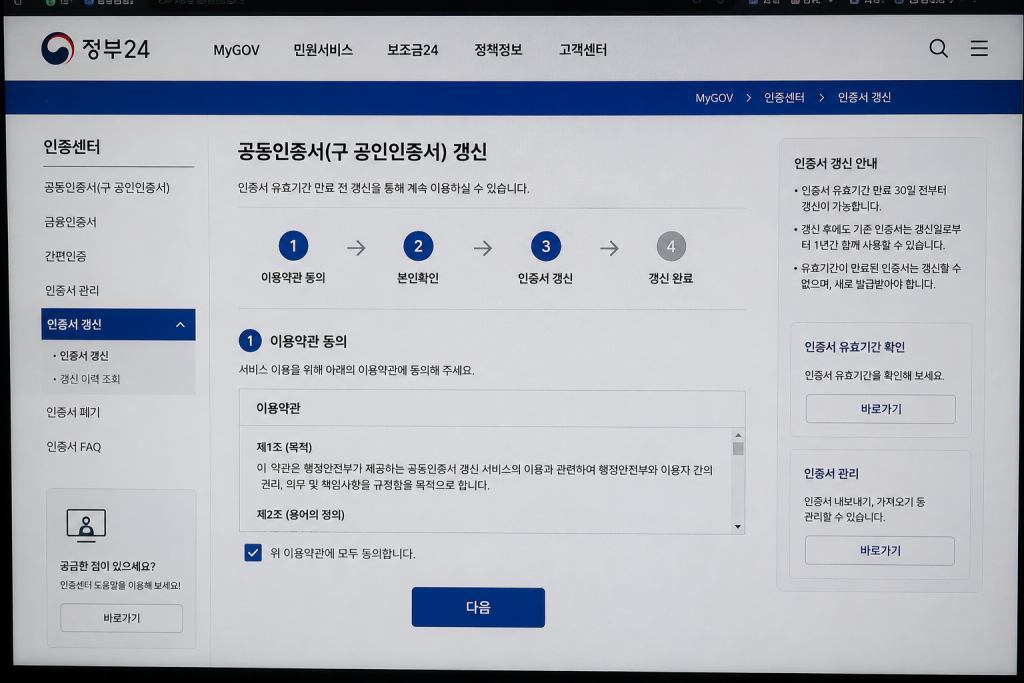Click the terms box scroll down arrow
Screen dimensions: 1024x683
pos(738,526)
